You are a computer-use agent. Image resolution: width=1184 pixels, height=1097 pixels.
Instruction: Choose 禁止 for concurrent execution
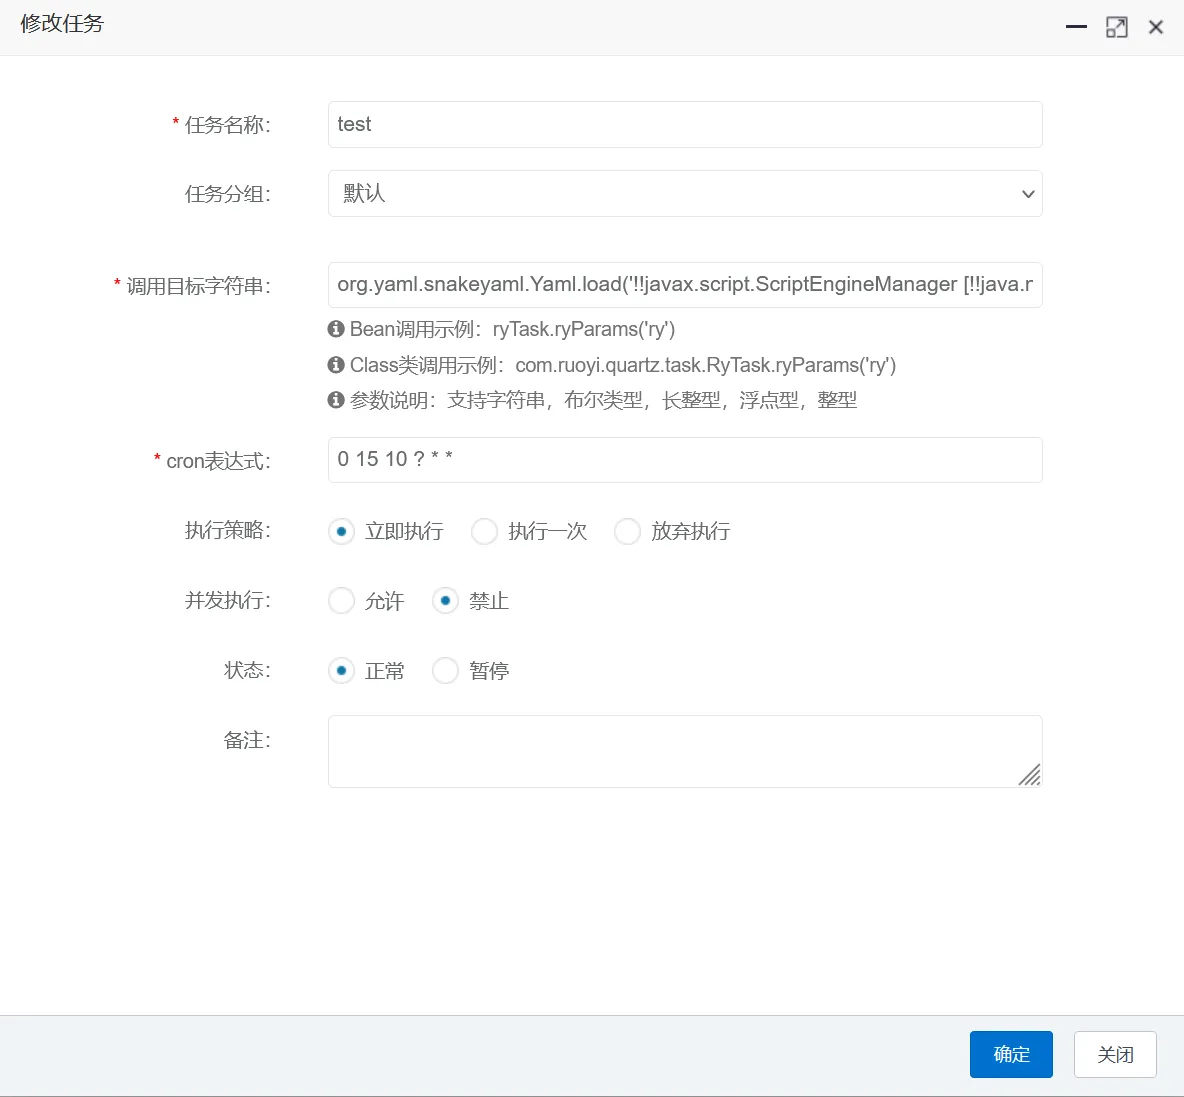(x=446, y=601)
